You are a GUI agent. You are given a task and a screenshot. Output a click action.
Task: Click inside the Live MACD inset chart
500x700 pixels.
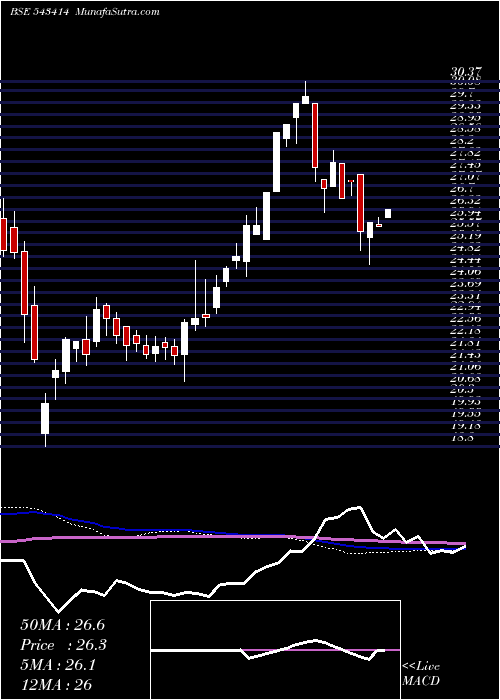pos(275,649)
